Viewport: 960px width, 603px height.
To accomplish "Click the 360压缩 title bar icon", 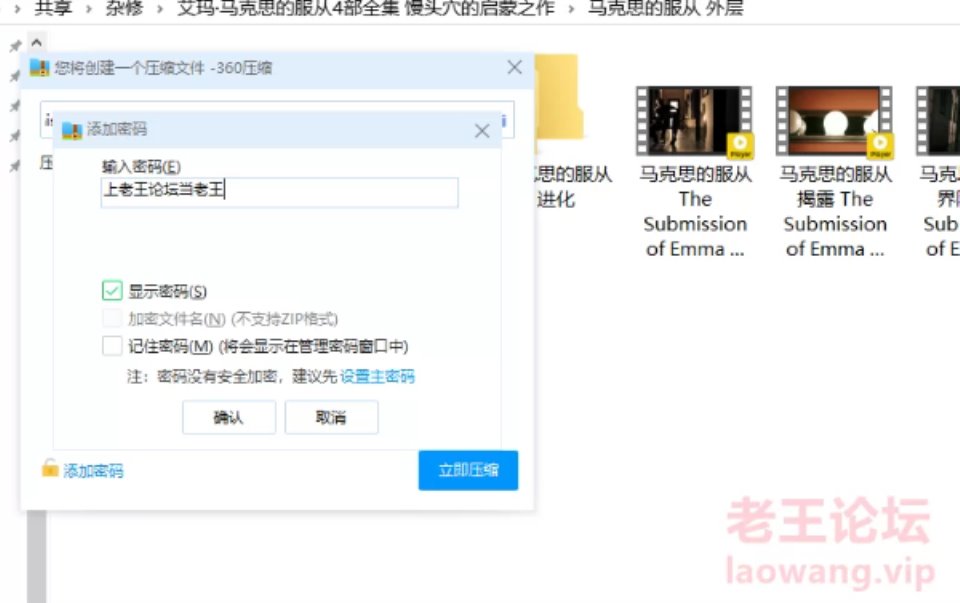I will coord(39,67).
